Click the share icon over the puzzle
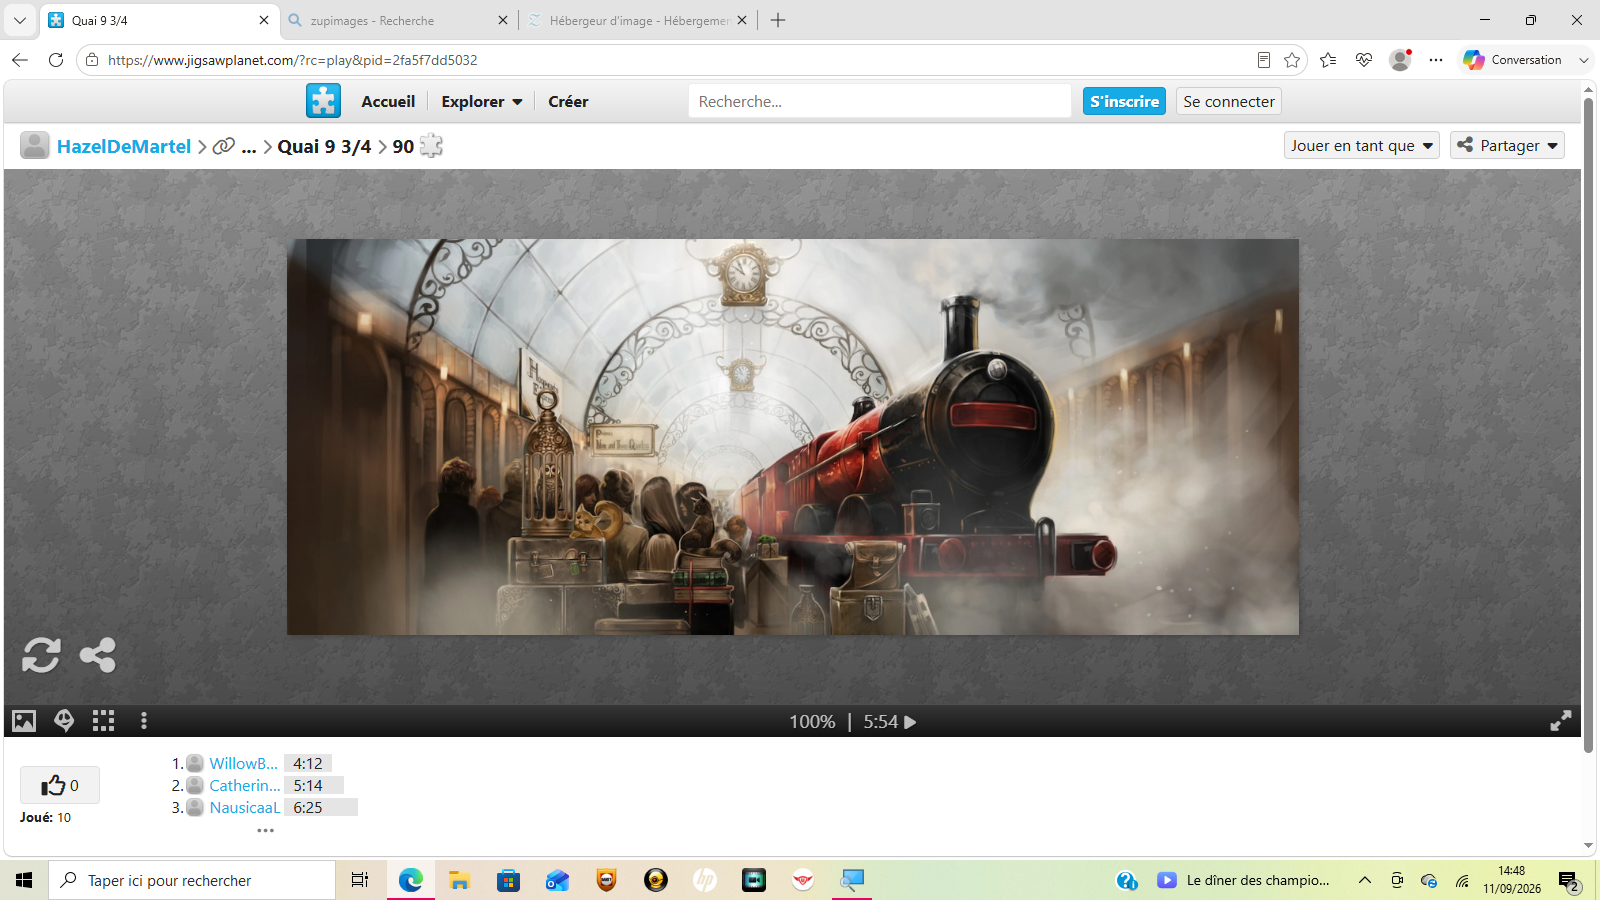The image size is (1600, 900). [x=98, y=655]
